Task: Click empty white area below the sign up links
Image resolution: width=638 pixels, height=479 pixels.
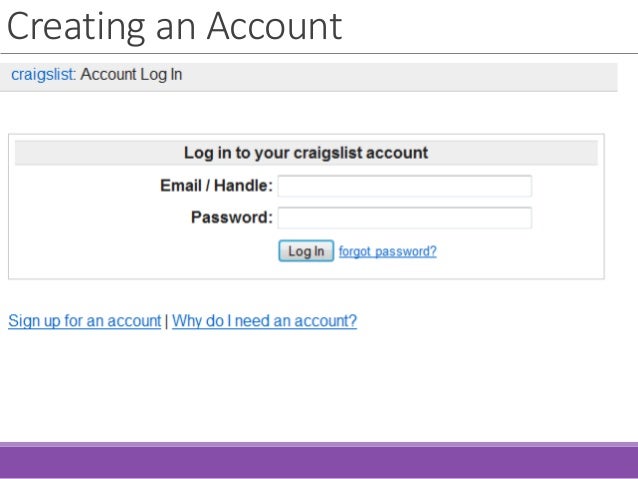Action: point(319,387)
